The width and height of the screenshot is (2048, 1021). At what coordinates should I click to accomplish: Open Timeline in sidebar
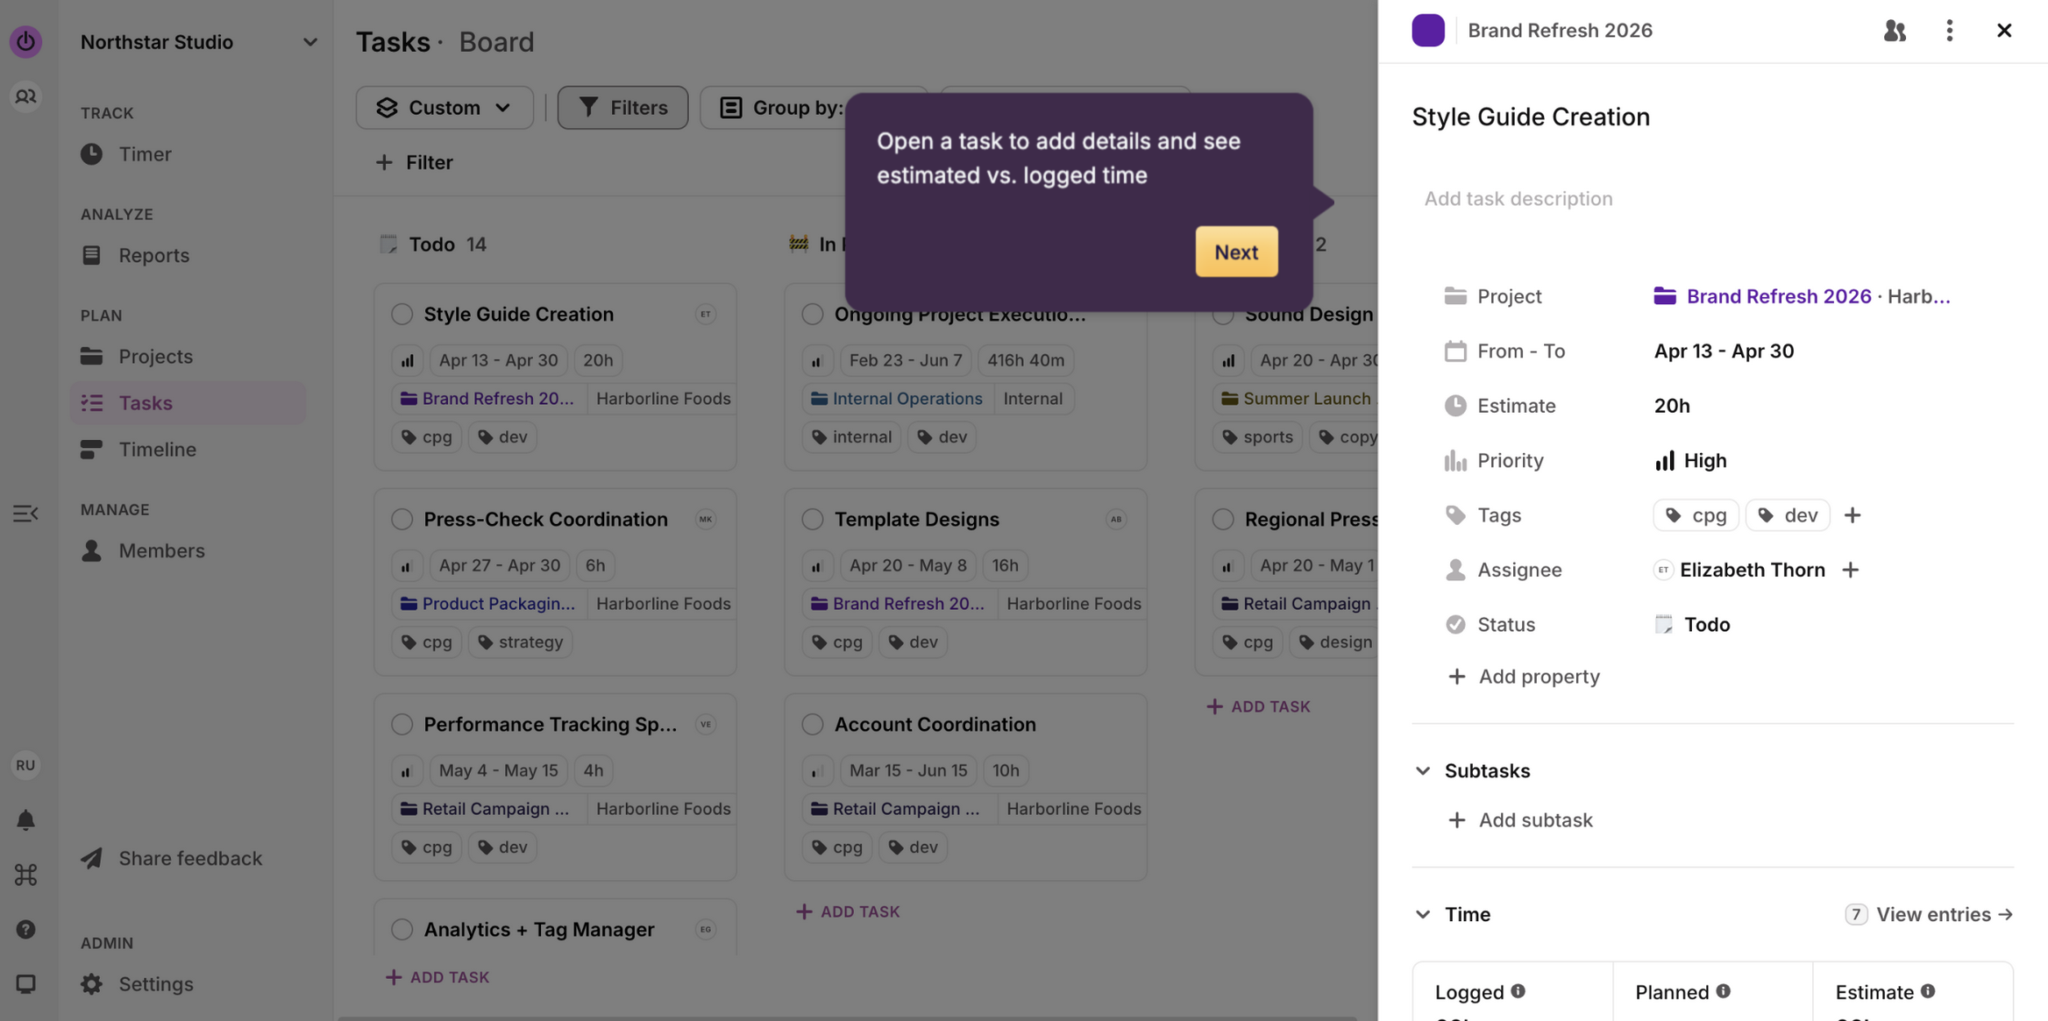[157, 449]
